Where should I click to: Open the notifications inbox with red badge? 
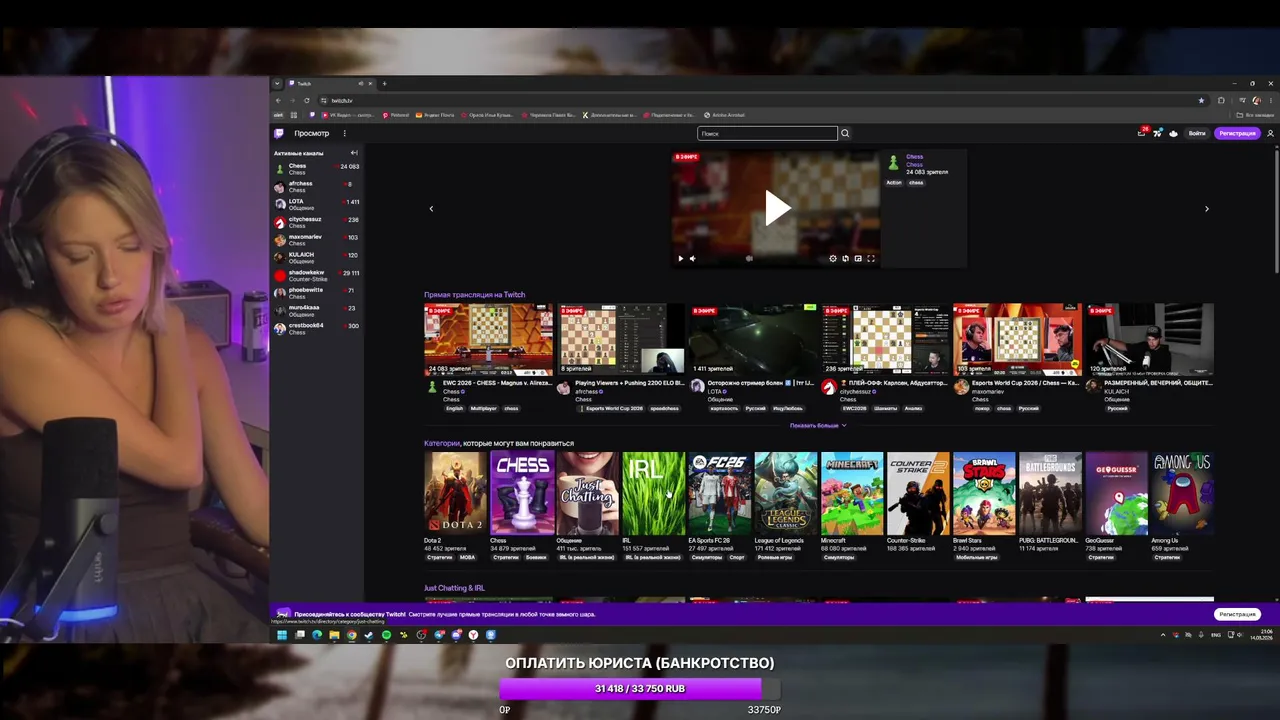(1142, 133)
